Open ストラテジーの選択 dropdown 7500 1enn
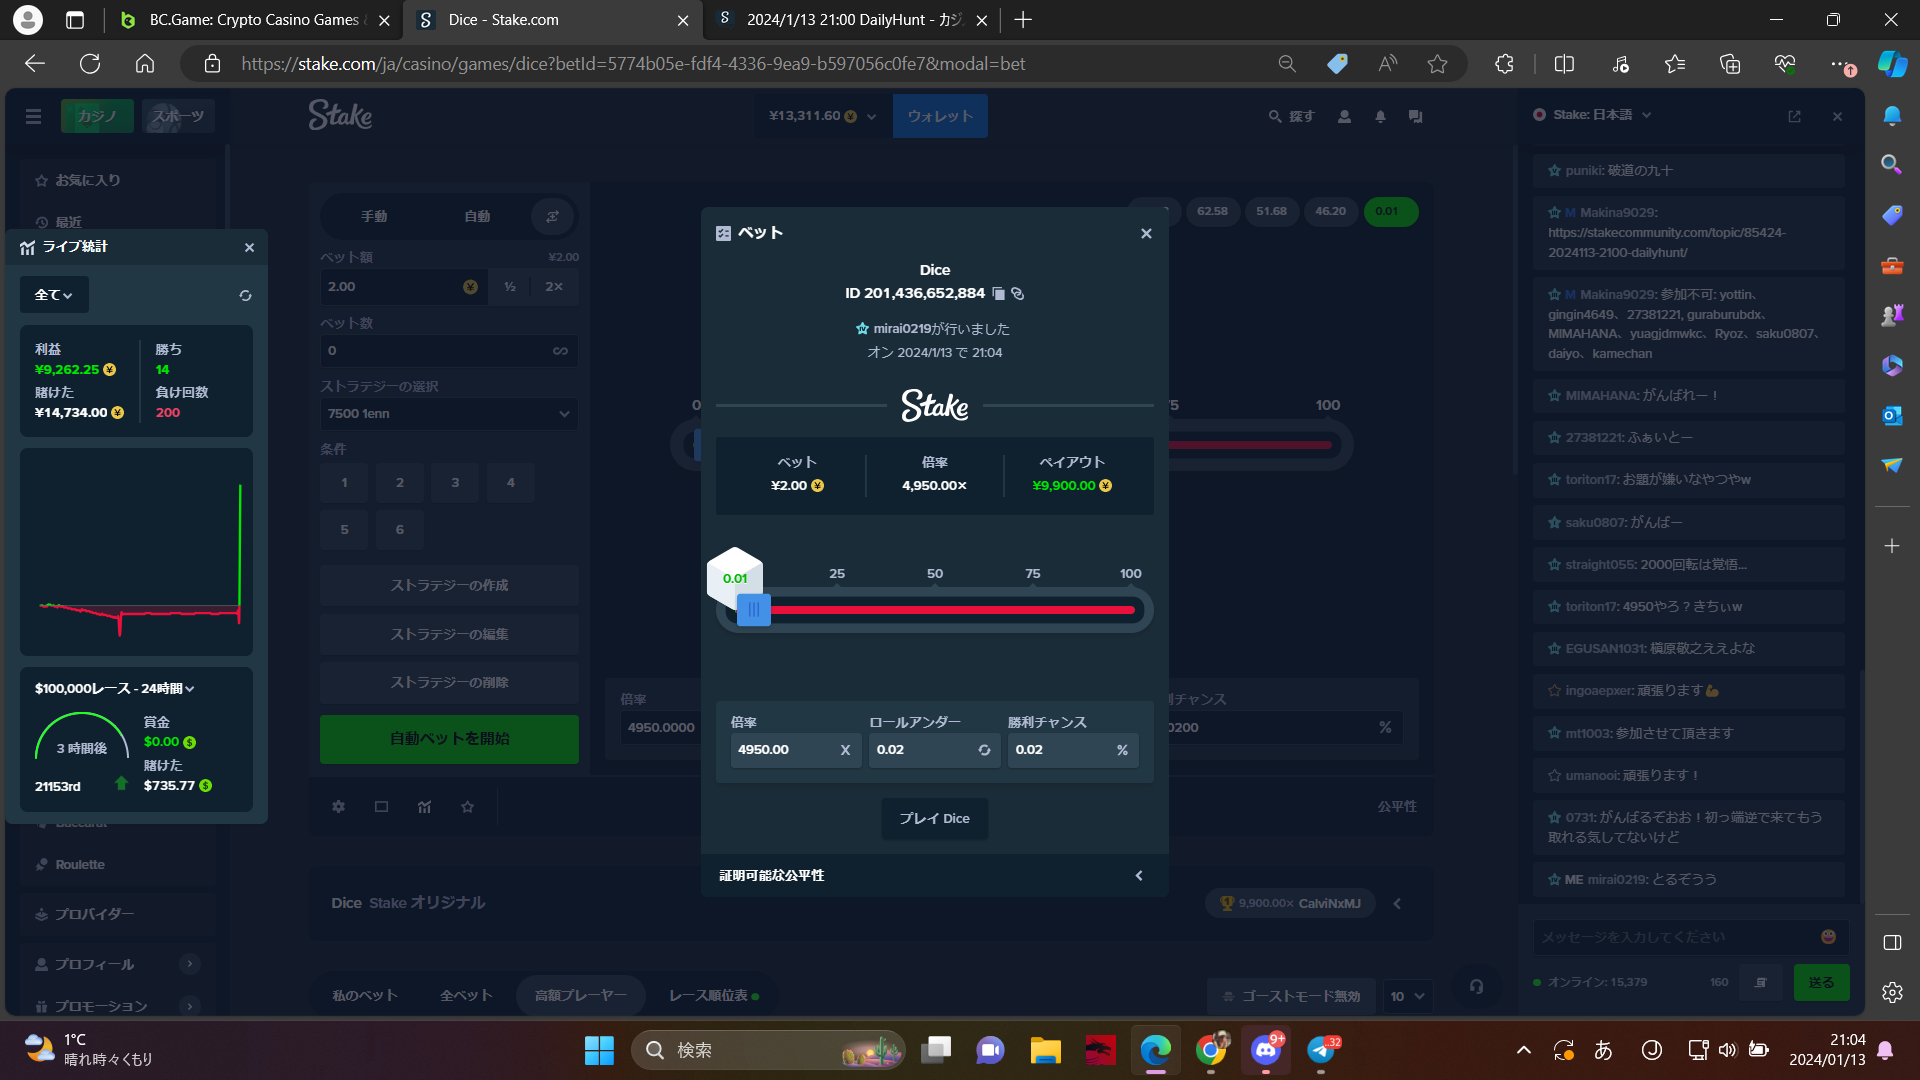The height and width of the screenshot is (1080, 1920). 449,414
